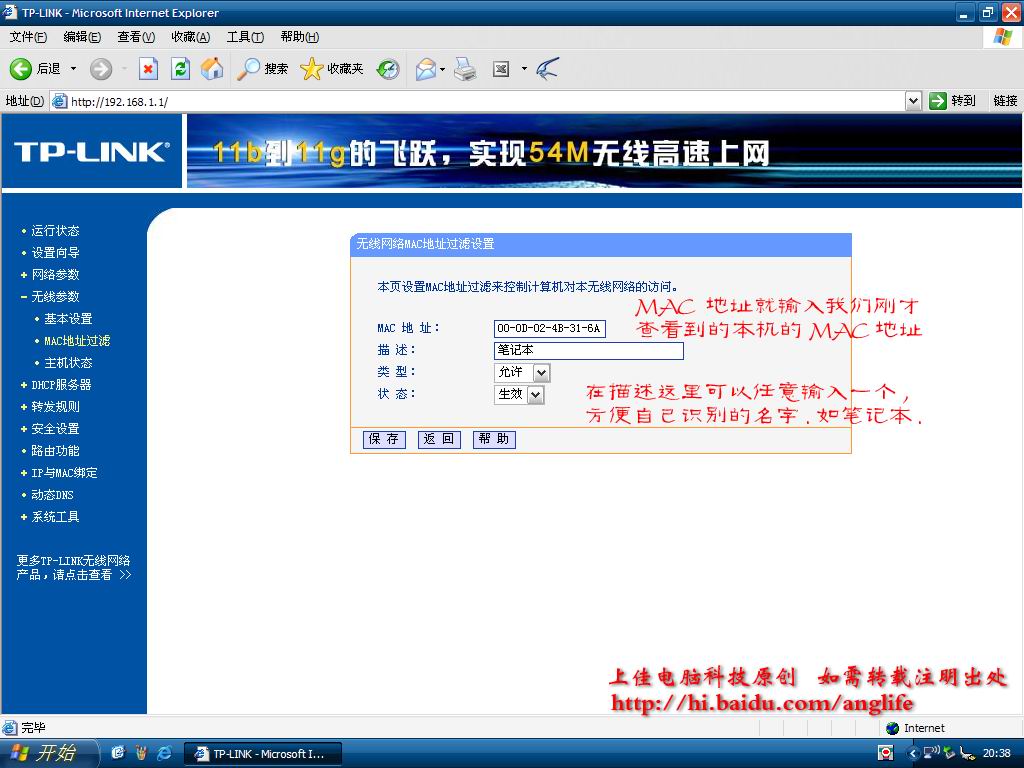Image resolution: width=1024 pixels, height=768 pixels.
Task: Open Back button history dropdown arrow
Action: pyautogui.click(x=73, y=69)
